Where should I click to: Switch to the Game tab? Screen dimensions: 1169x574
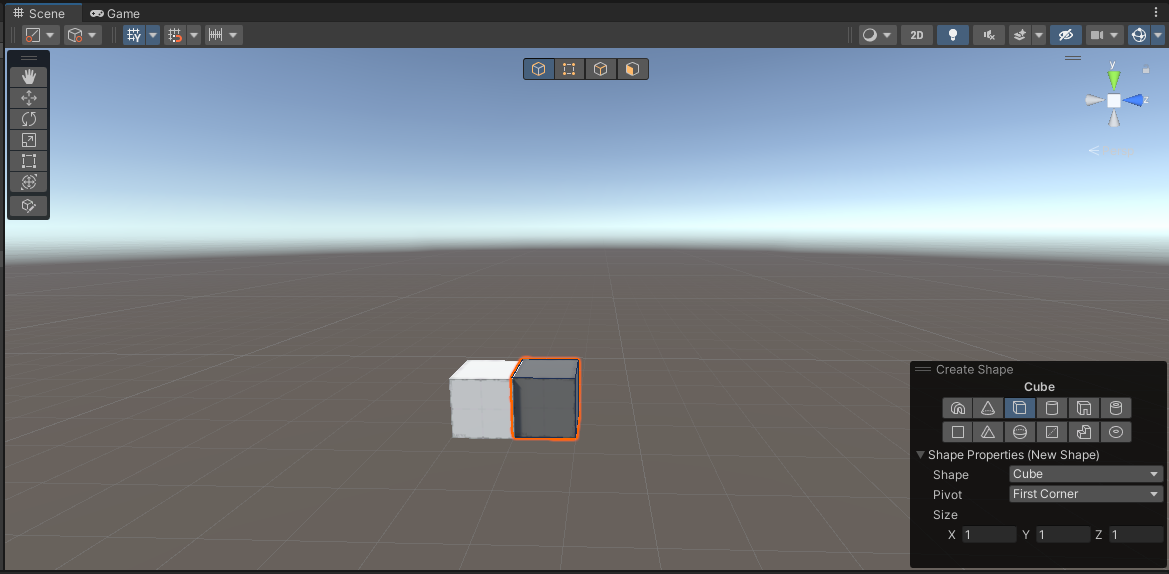114,14
